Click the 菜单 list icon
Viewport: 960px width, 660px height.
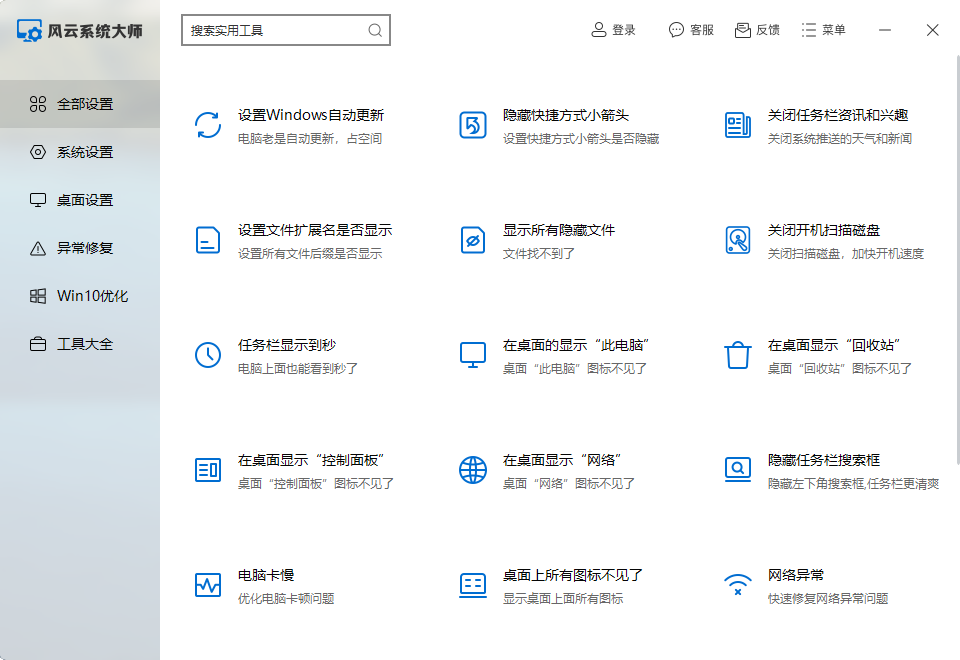point(809,30)
